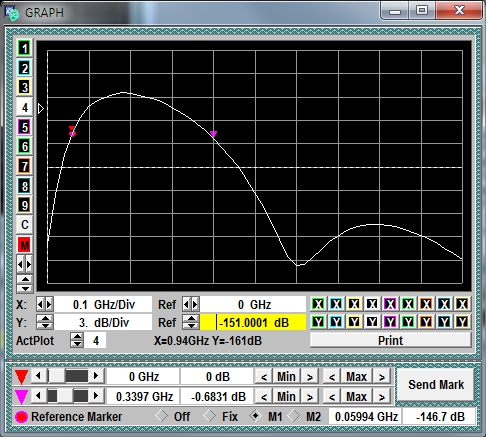Select plot button 5
The image size is (486, 437).
24,127
